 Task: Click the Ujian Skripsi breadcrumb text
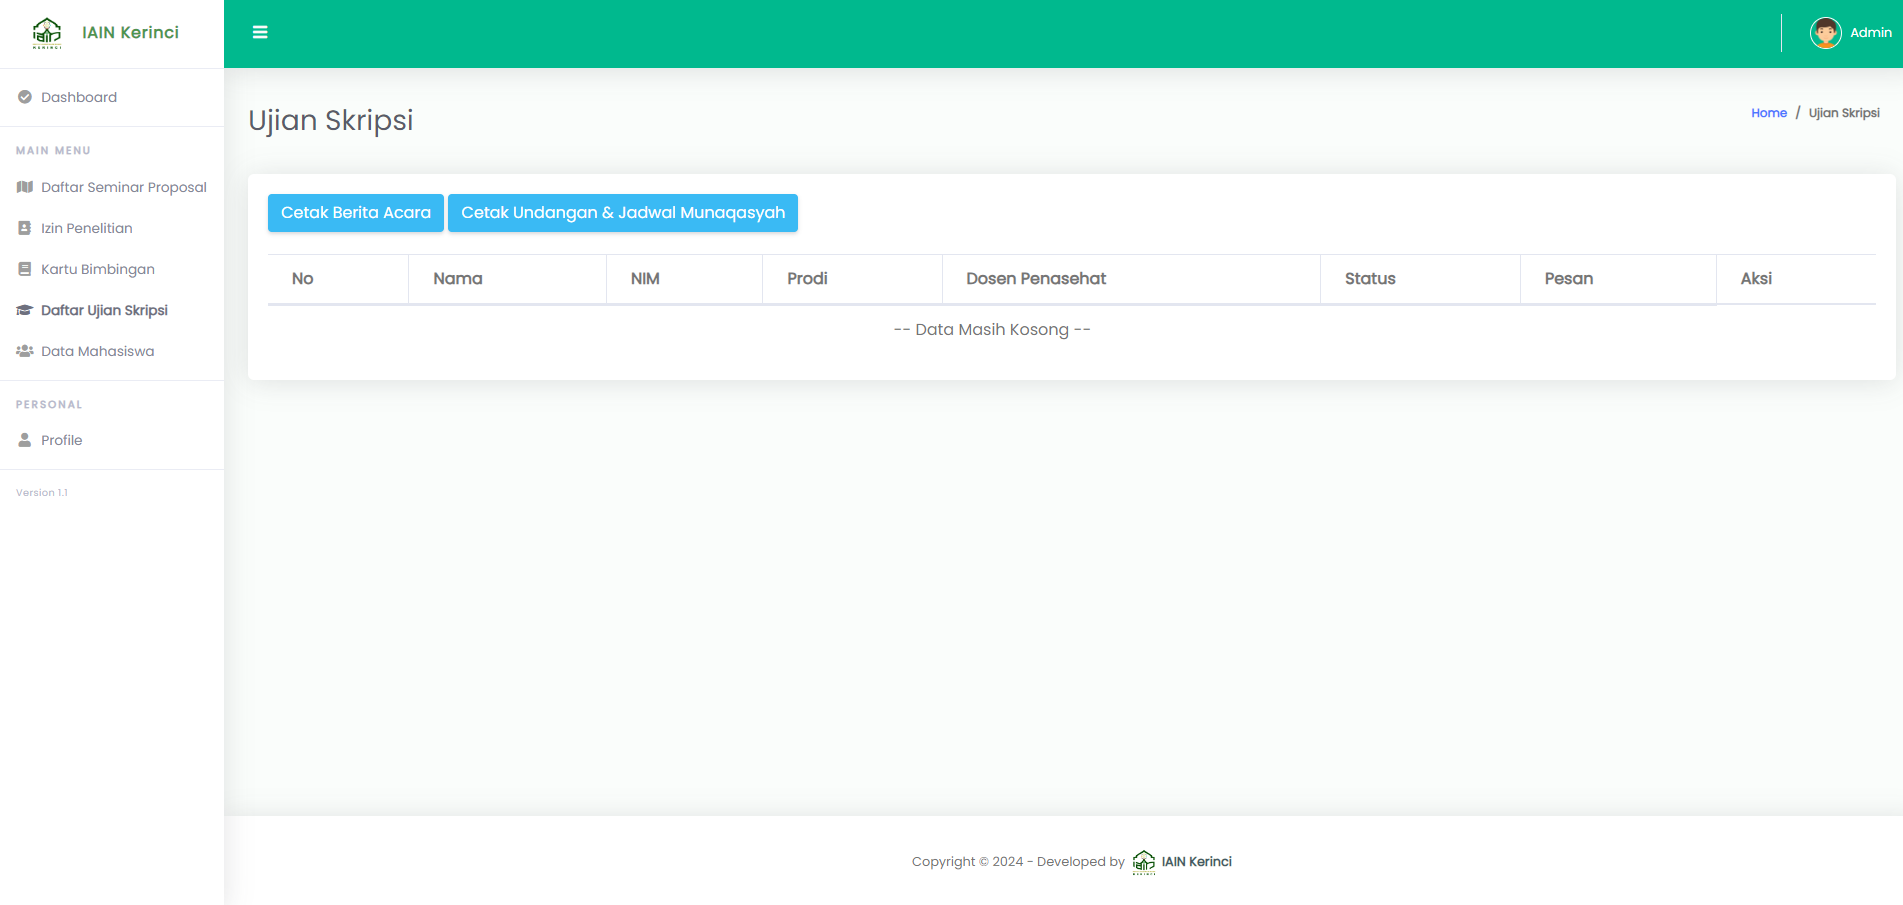tap(1844, 113)
